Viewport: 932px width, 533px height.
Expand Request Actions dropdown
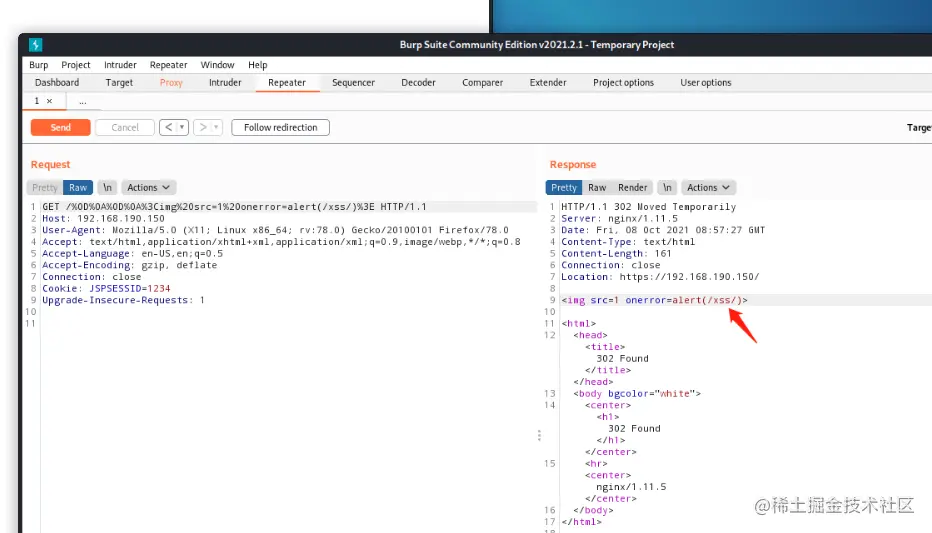[148, 187]
